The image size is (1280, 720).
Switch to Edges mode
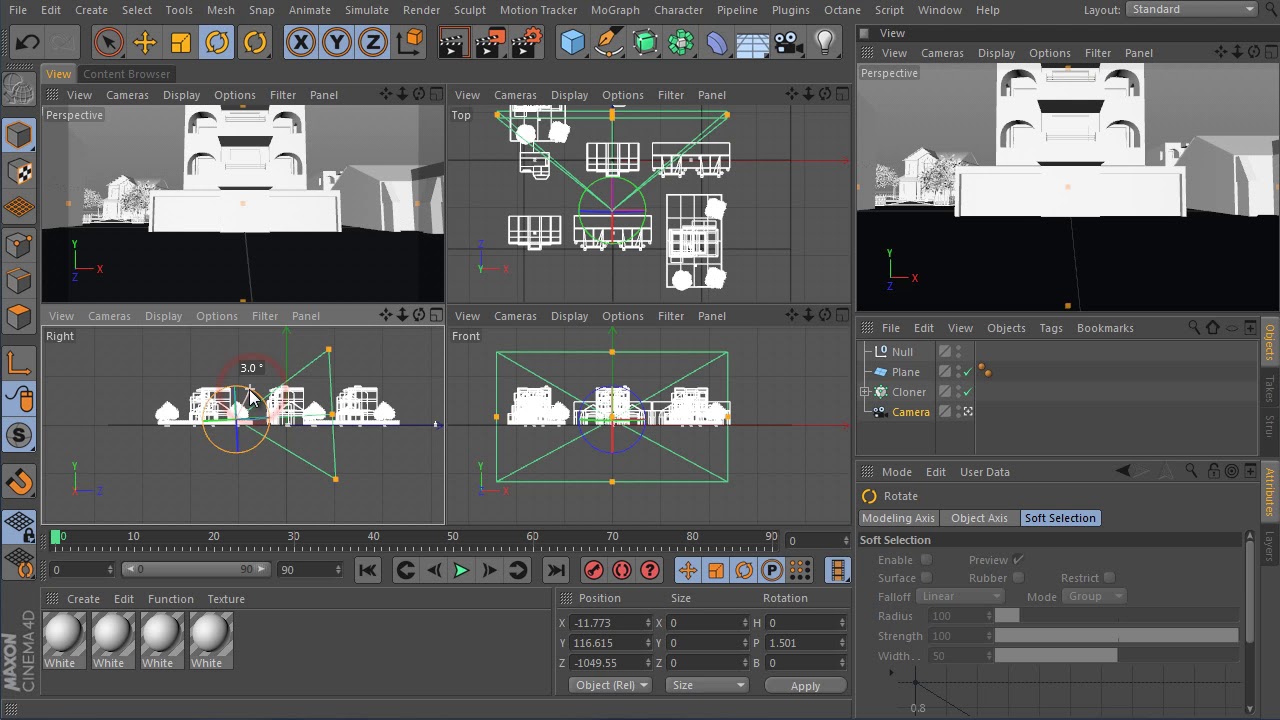[19, 281]
